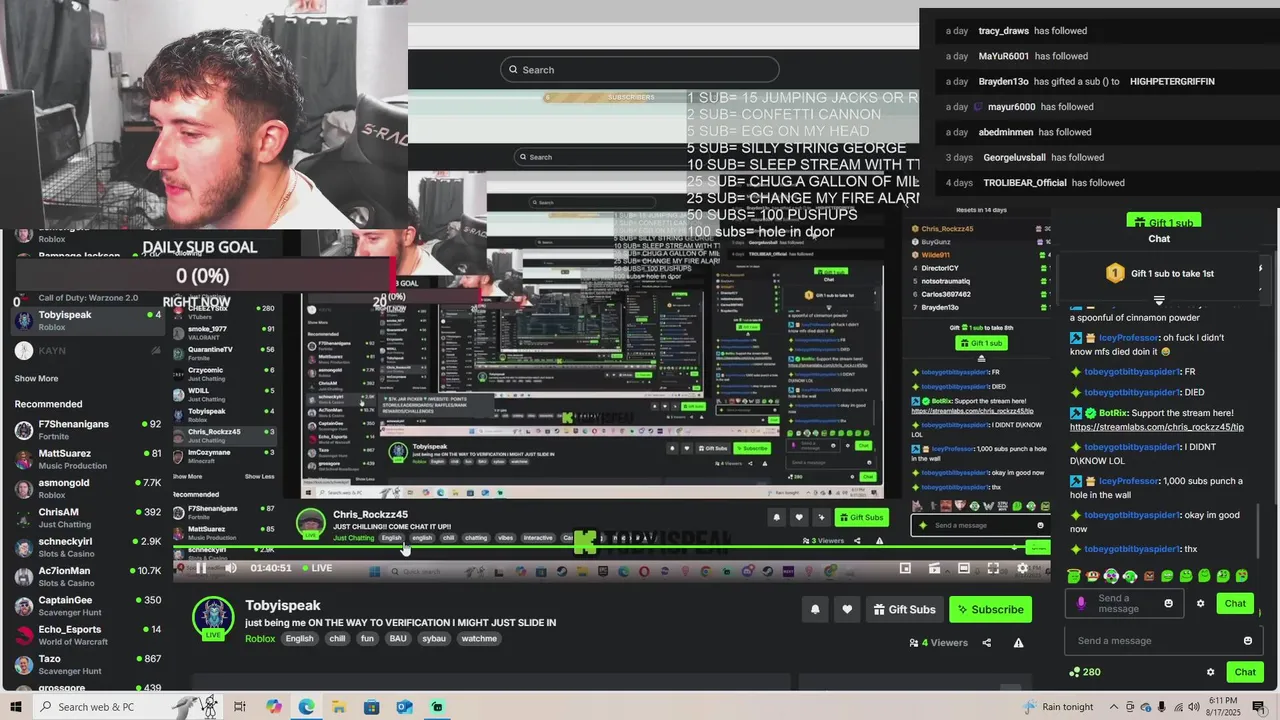Open MattSuarez recommended channel
Image resolution: width=1280 pixels, height=720 pixels.
(x=88, y=459)
